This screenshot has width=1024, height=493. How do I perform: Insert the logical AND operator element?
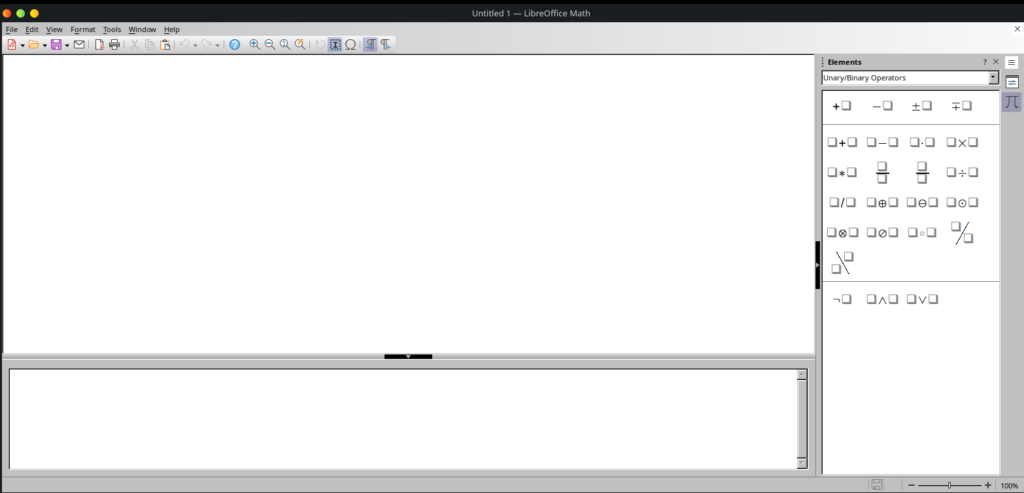coord(882,299)
